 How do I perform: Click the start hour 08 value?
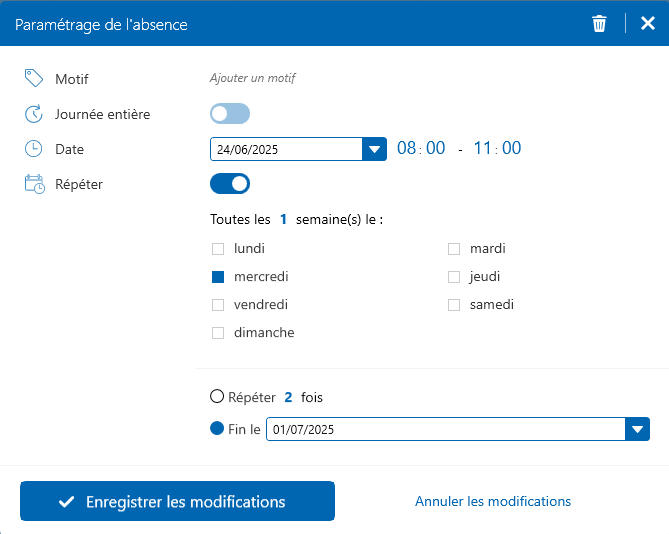click(x=406, y=149)
